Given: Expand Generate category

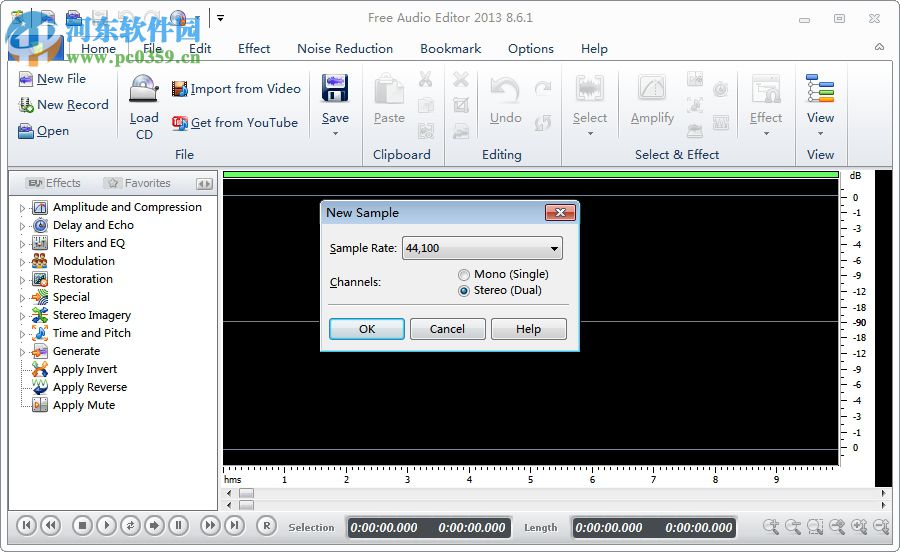Looking at the screenshot, I should [x=22, y=352].
